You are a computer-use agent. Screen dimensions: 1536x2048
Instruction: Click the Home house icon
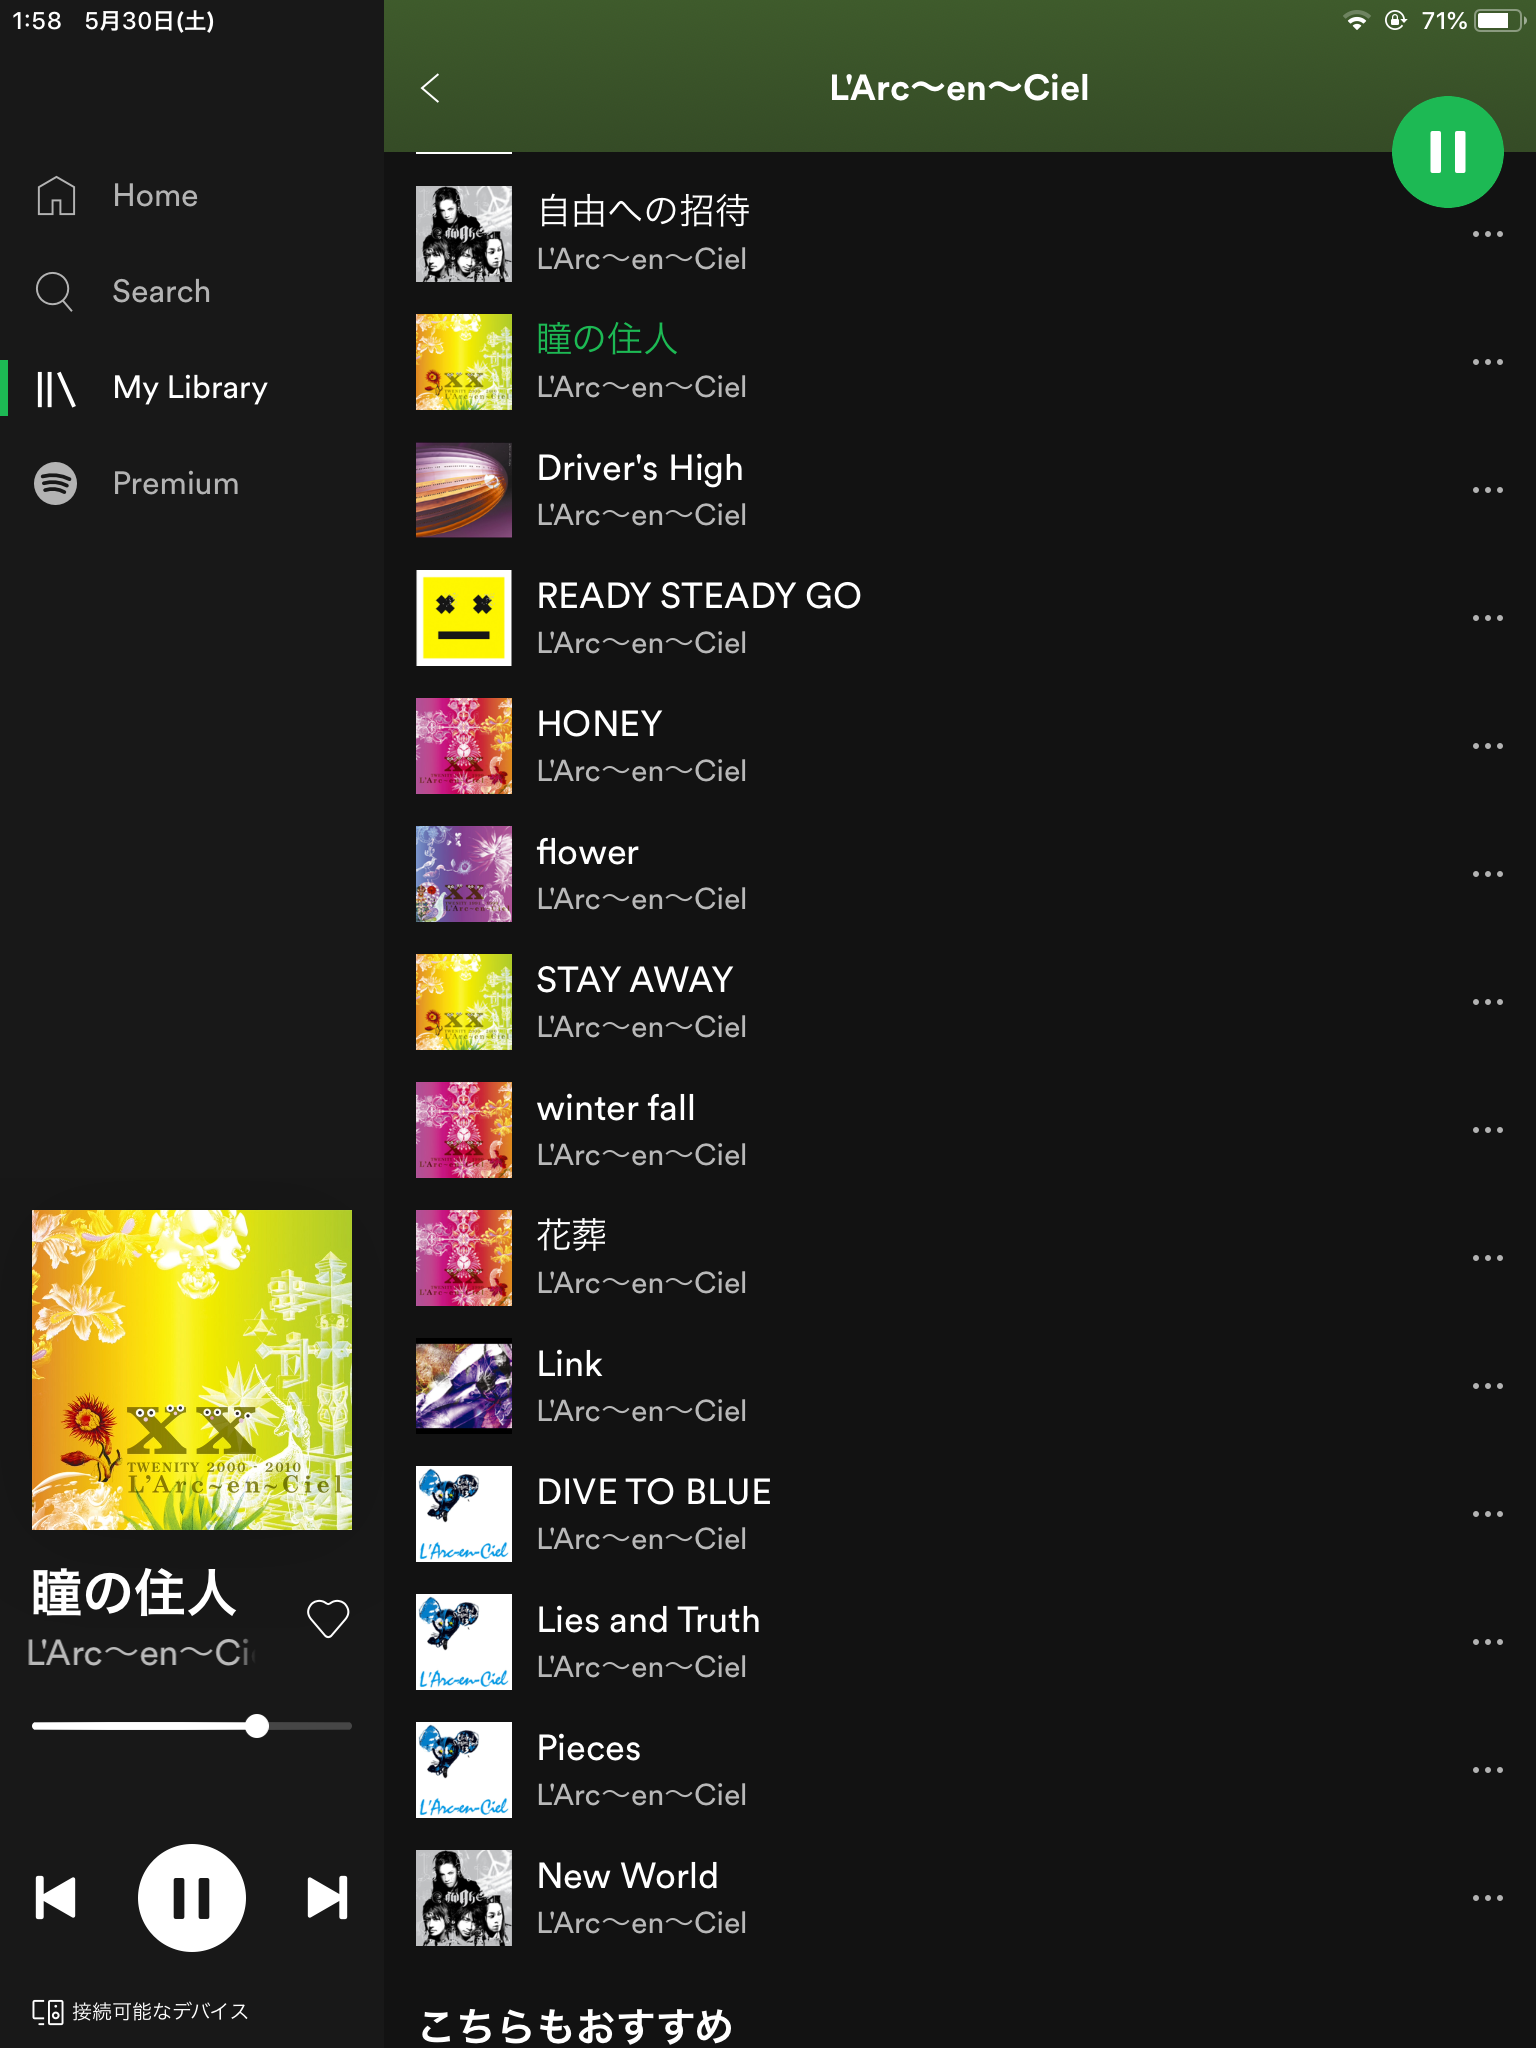(56, 195)
